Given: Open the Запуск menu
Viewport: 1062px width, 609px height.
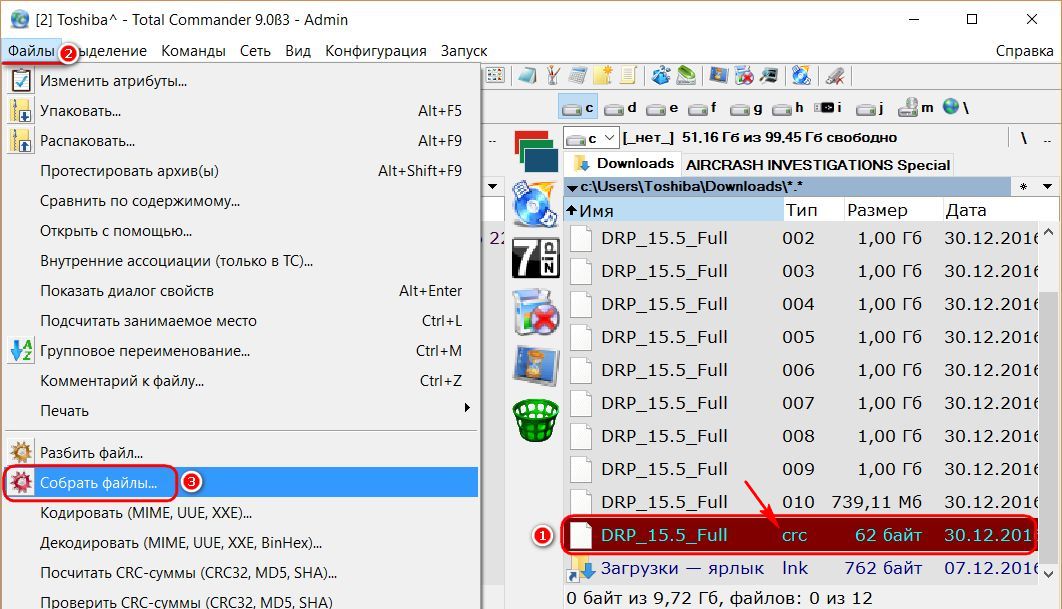Looking at the screenshot, I should 464,51.
